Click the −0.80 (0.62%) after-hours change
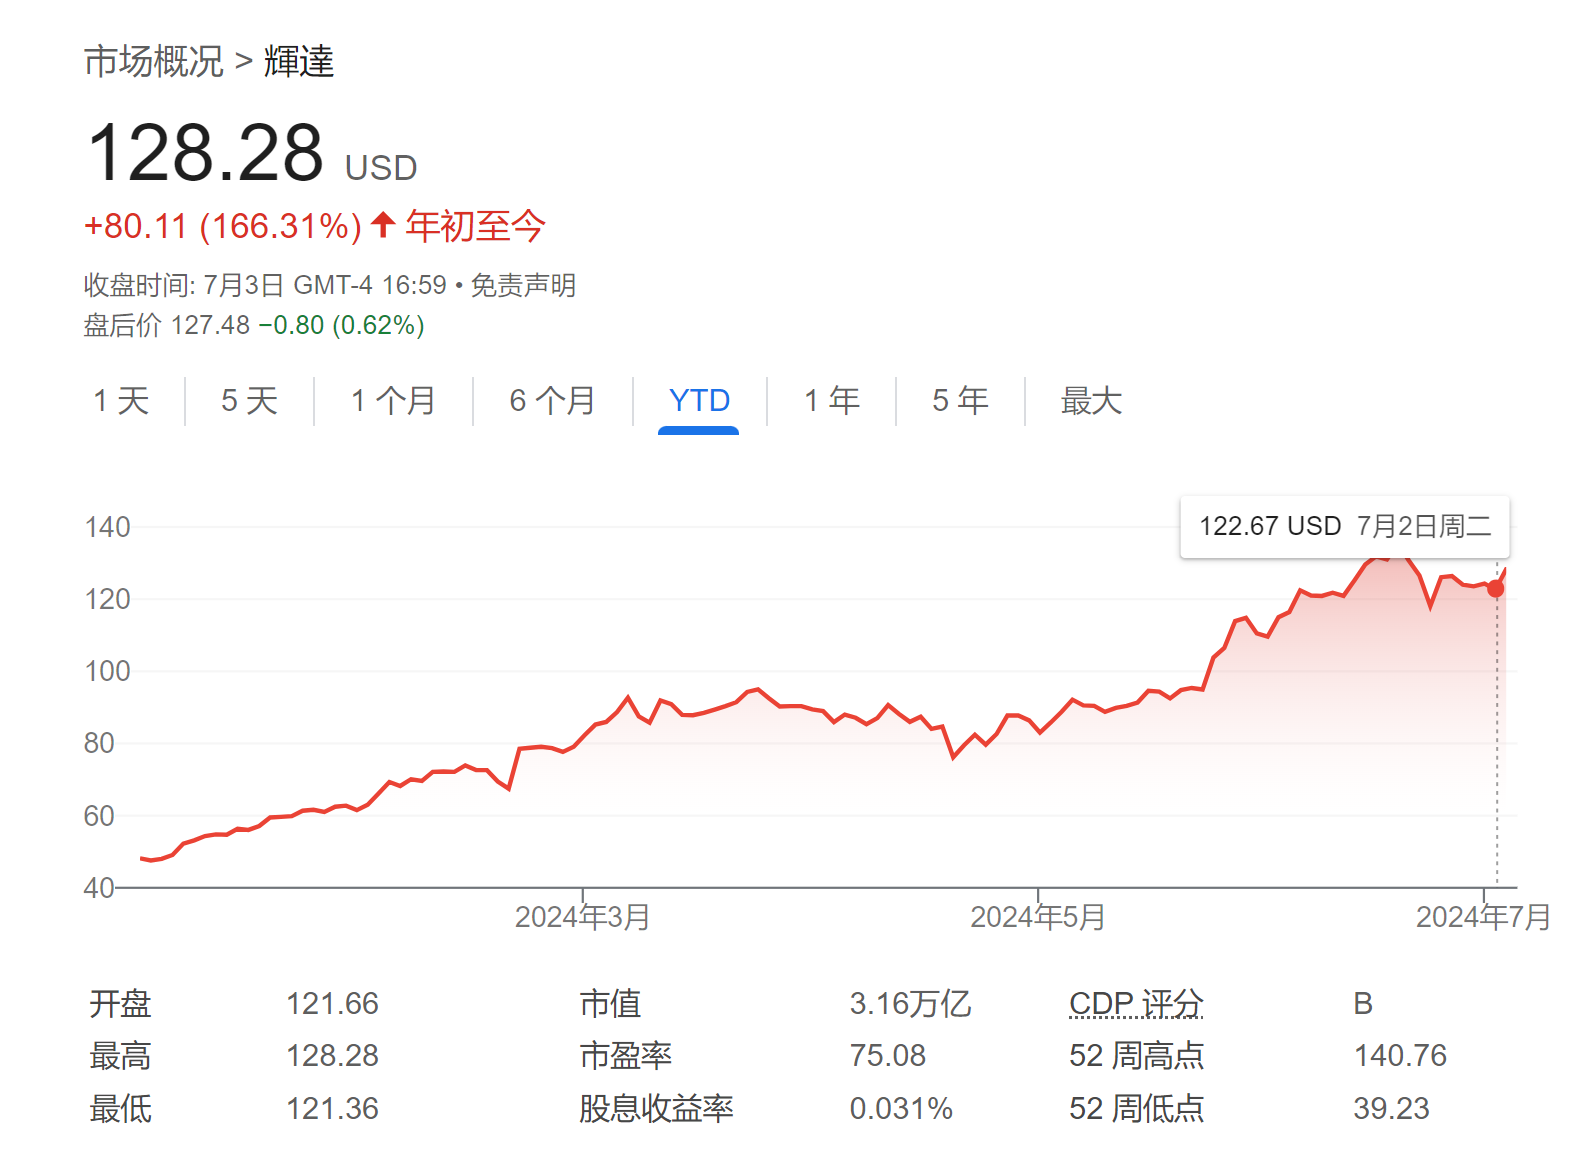The image size is (1591, 1159). tap(341, 326)
